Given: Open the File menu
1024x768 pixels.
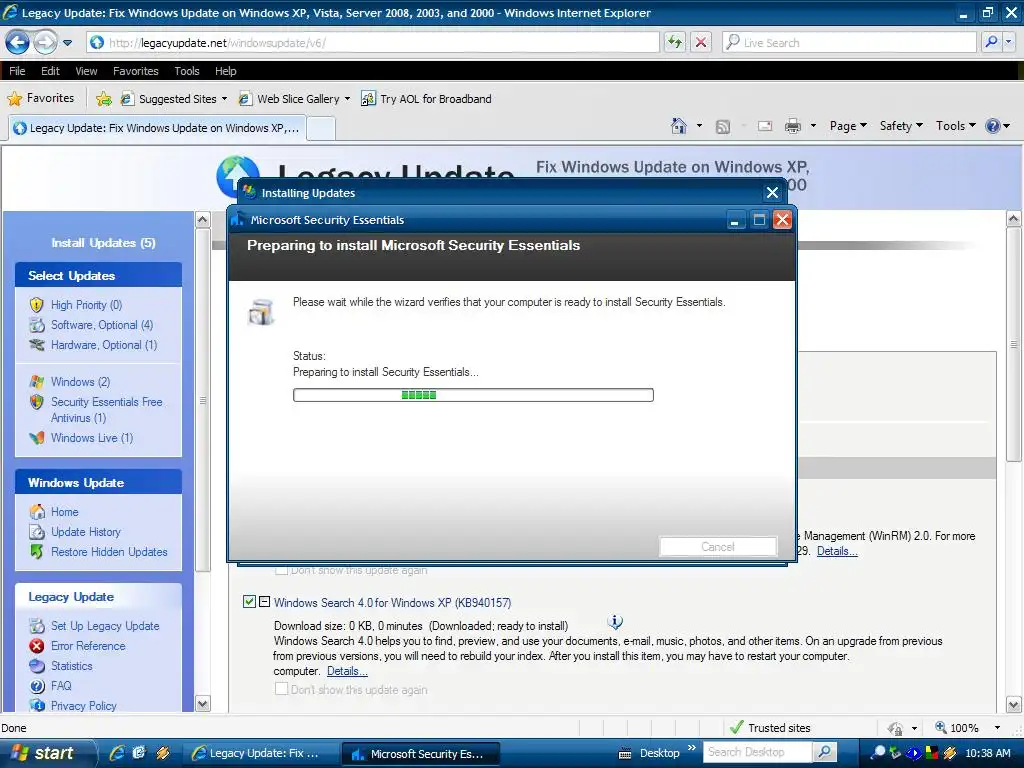Looking at the screenshot, I should (17, 71).
